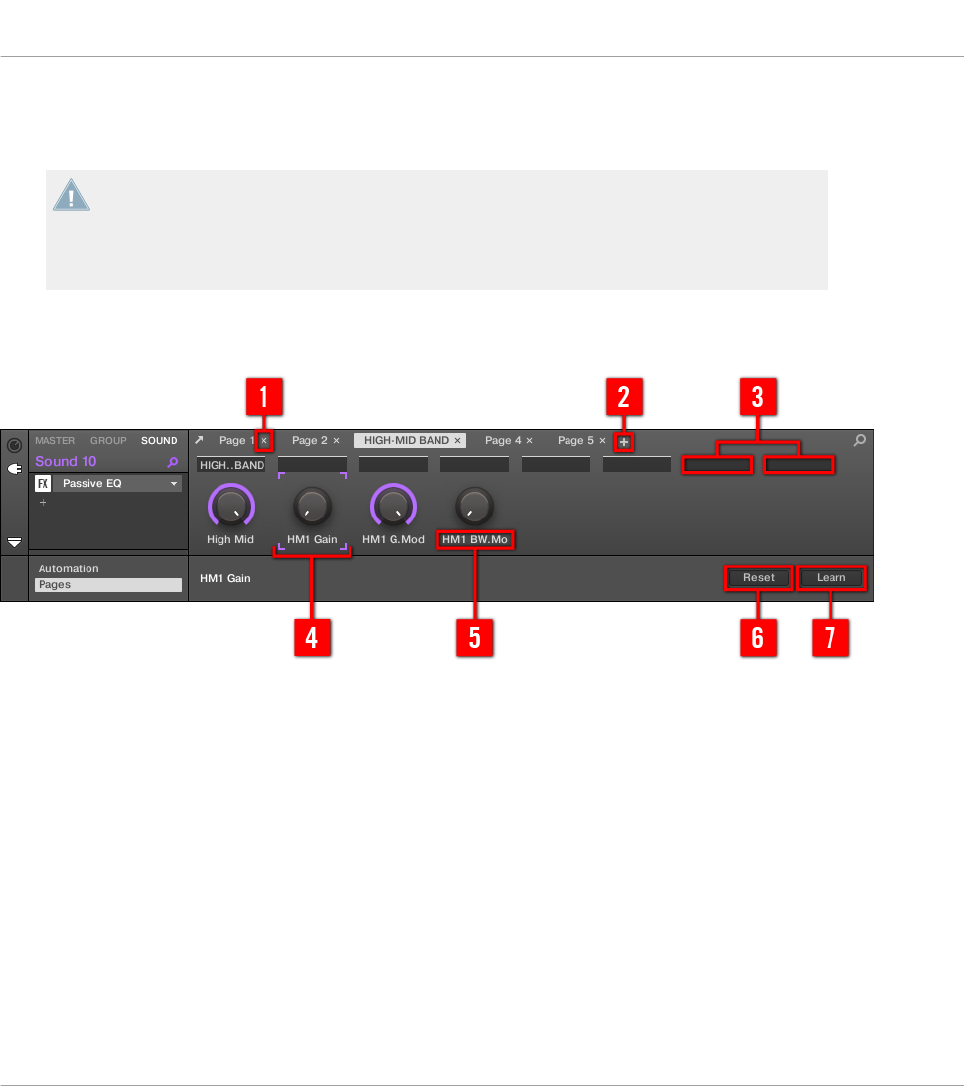The width and height of the screenshot is (965, 1086).
Task: Select Automation in the left list
Action: point(69,569)
